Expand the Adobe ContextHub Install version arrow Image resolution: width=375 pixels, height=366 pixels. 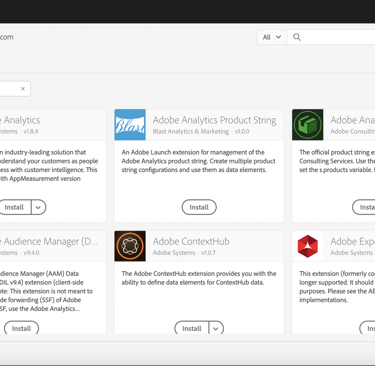(x=216, y=328)
